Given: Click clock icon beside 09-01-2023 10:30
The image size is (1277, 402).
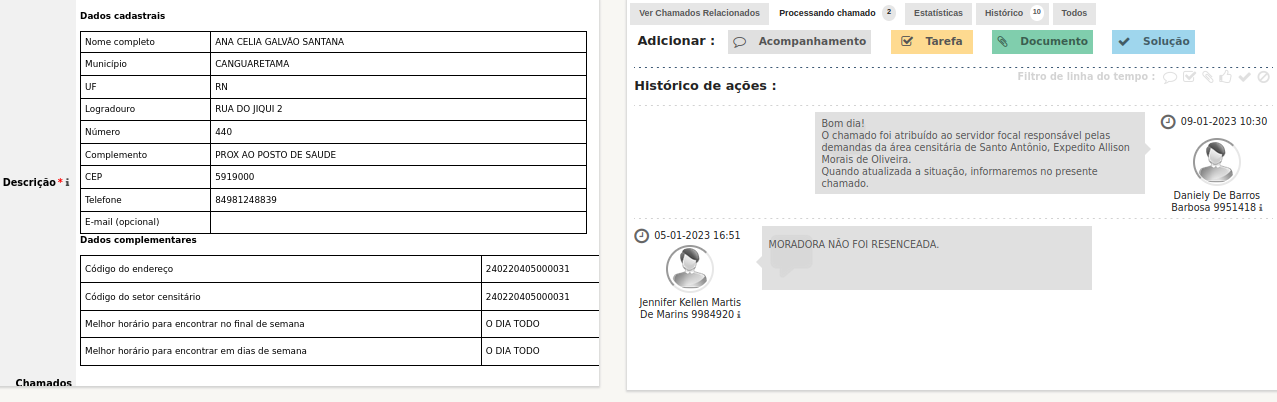Looking at the screenshot, I should (x=1168, y=121).
